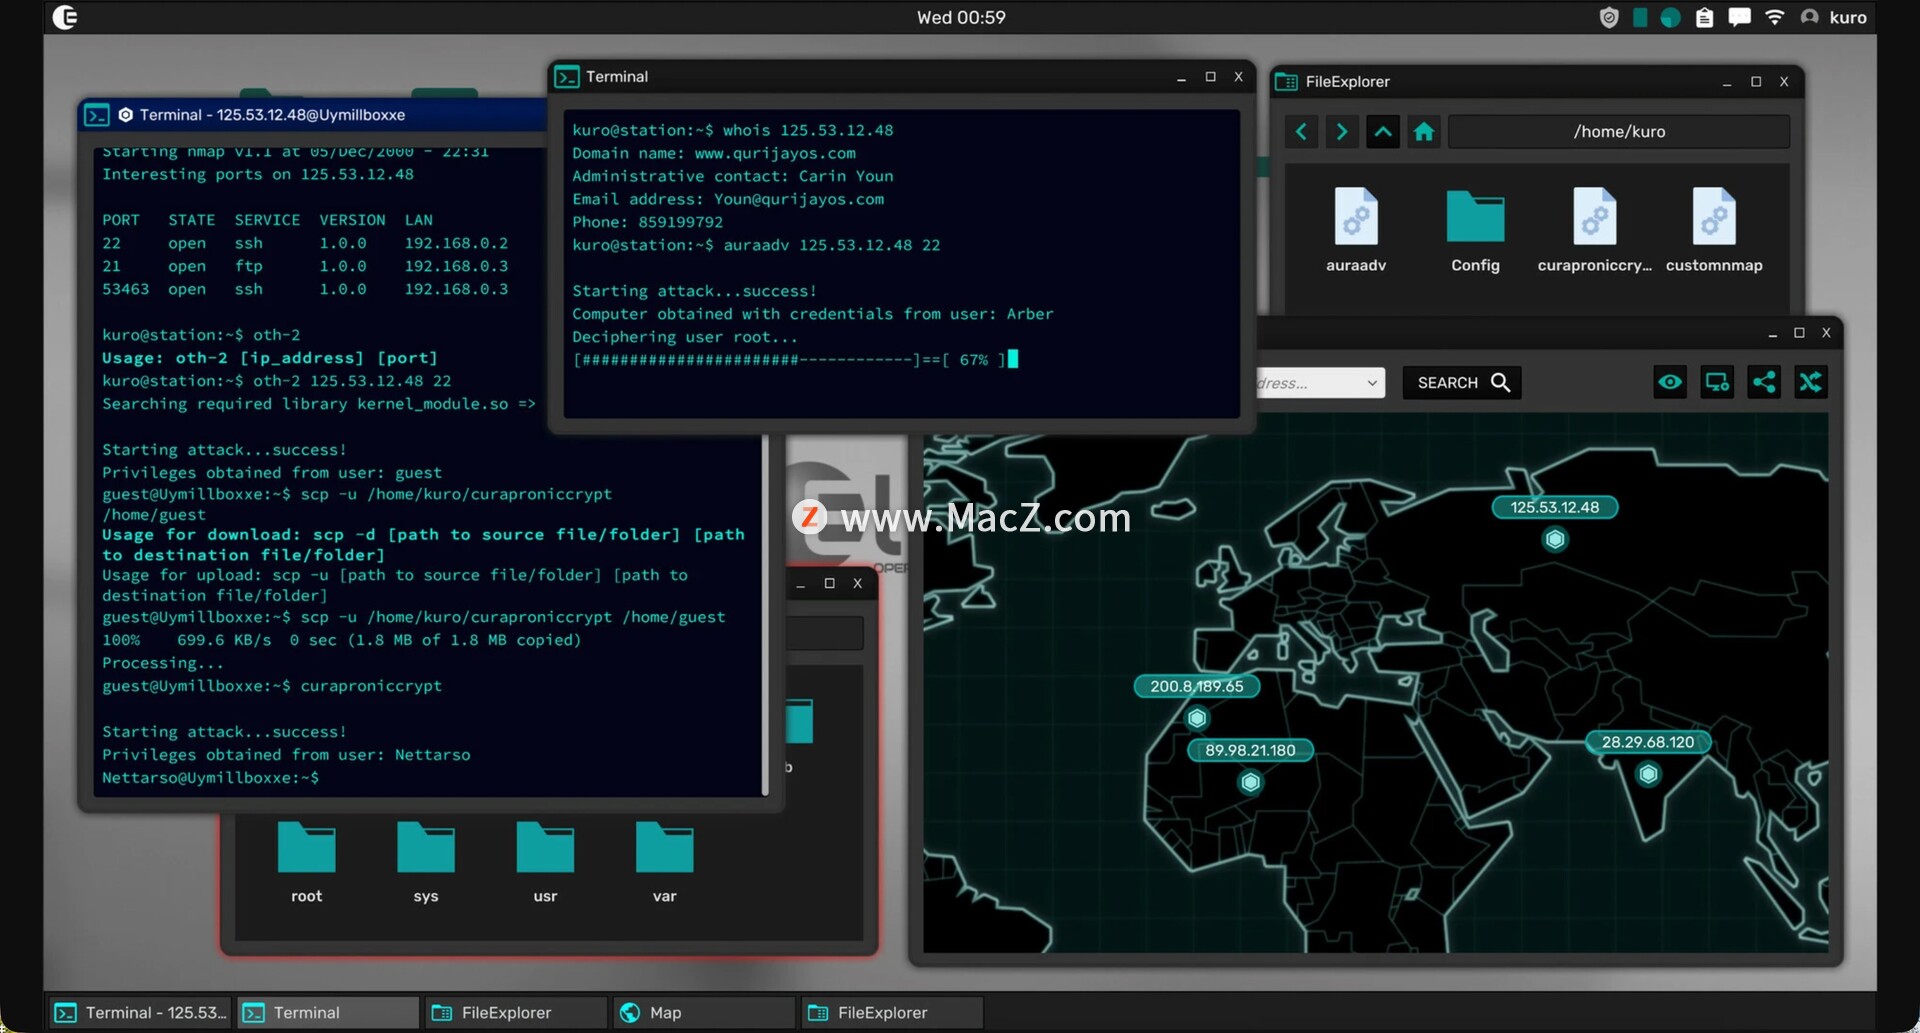Select the custommnmap file
This screenshot has width=1920, height=1033.
(1713, 218)
